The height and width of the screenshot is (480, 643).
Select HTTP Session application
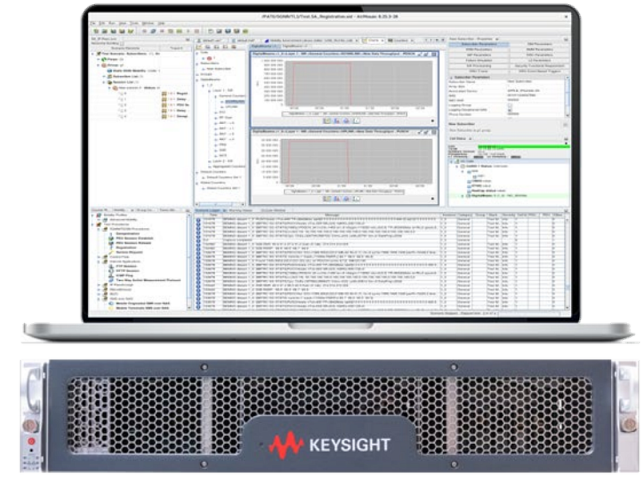click(x=128, y=271)
